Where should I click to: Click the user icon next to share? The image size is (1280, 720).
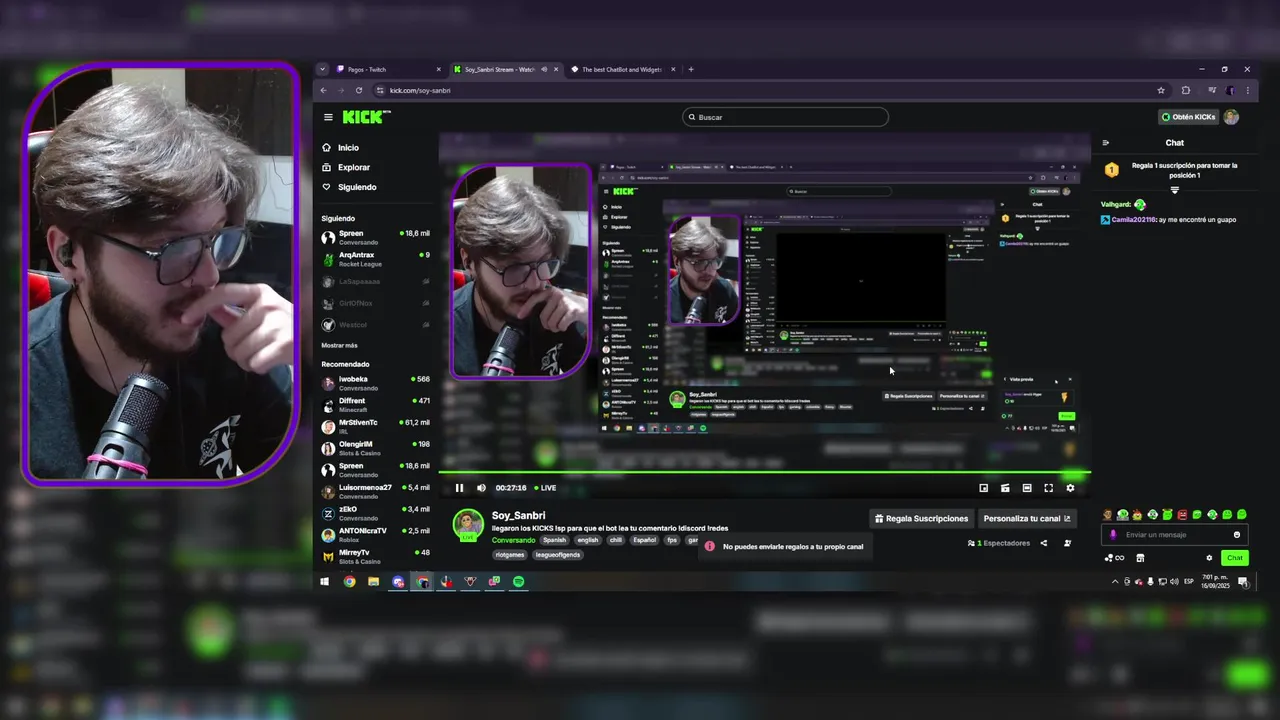[x=1067, y=543]
